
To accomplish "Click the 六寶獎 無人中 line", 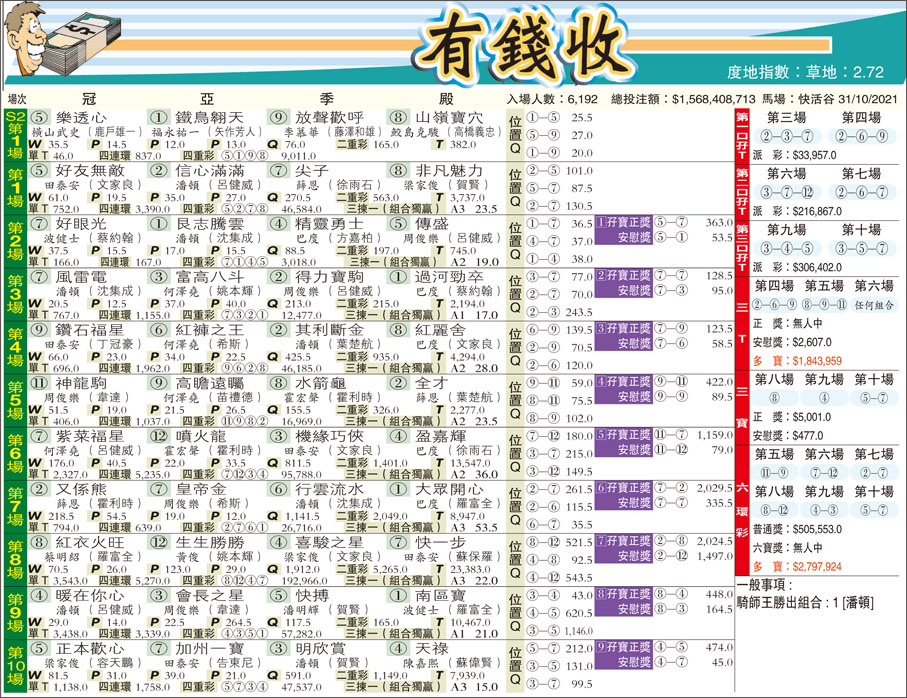I will click(787, 548).
